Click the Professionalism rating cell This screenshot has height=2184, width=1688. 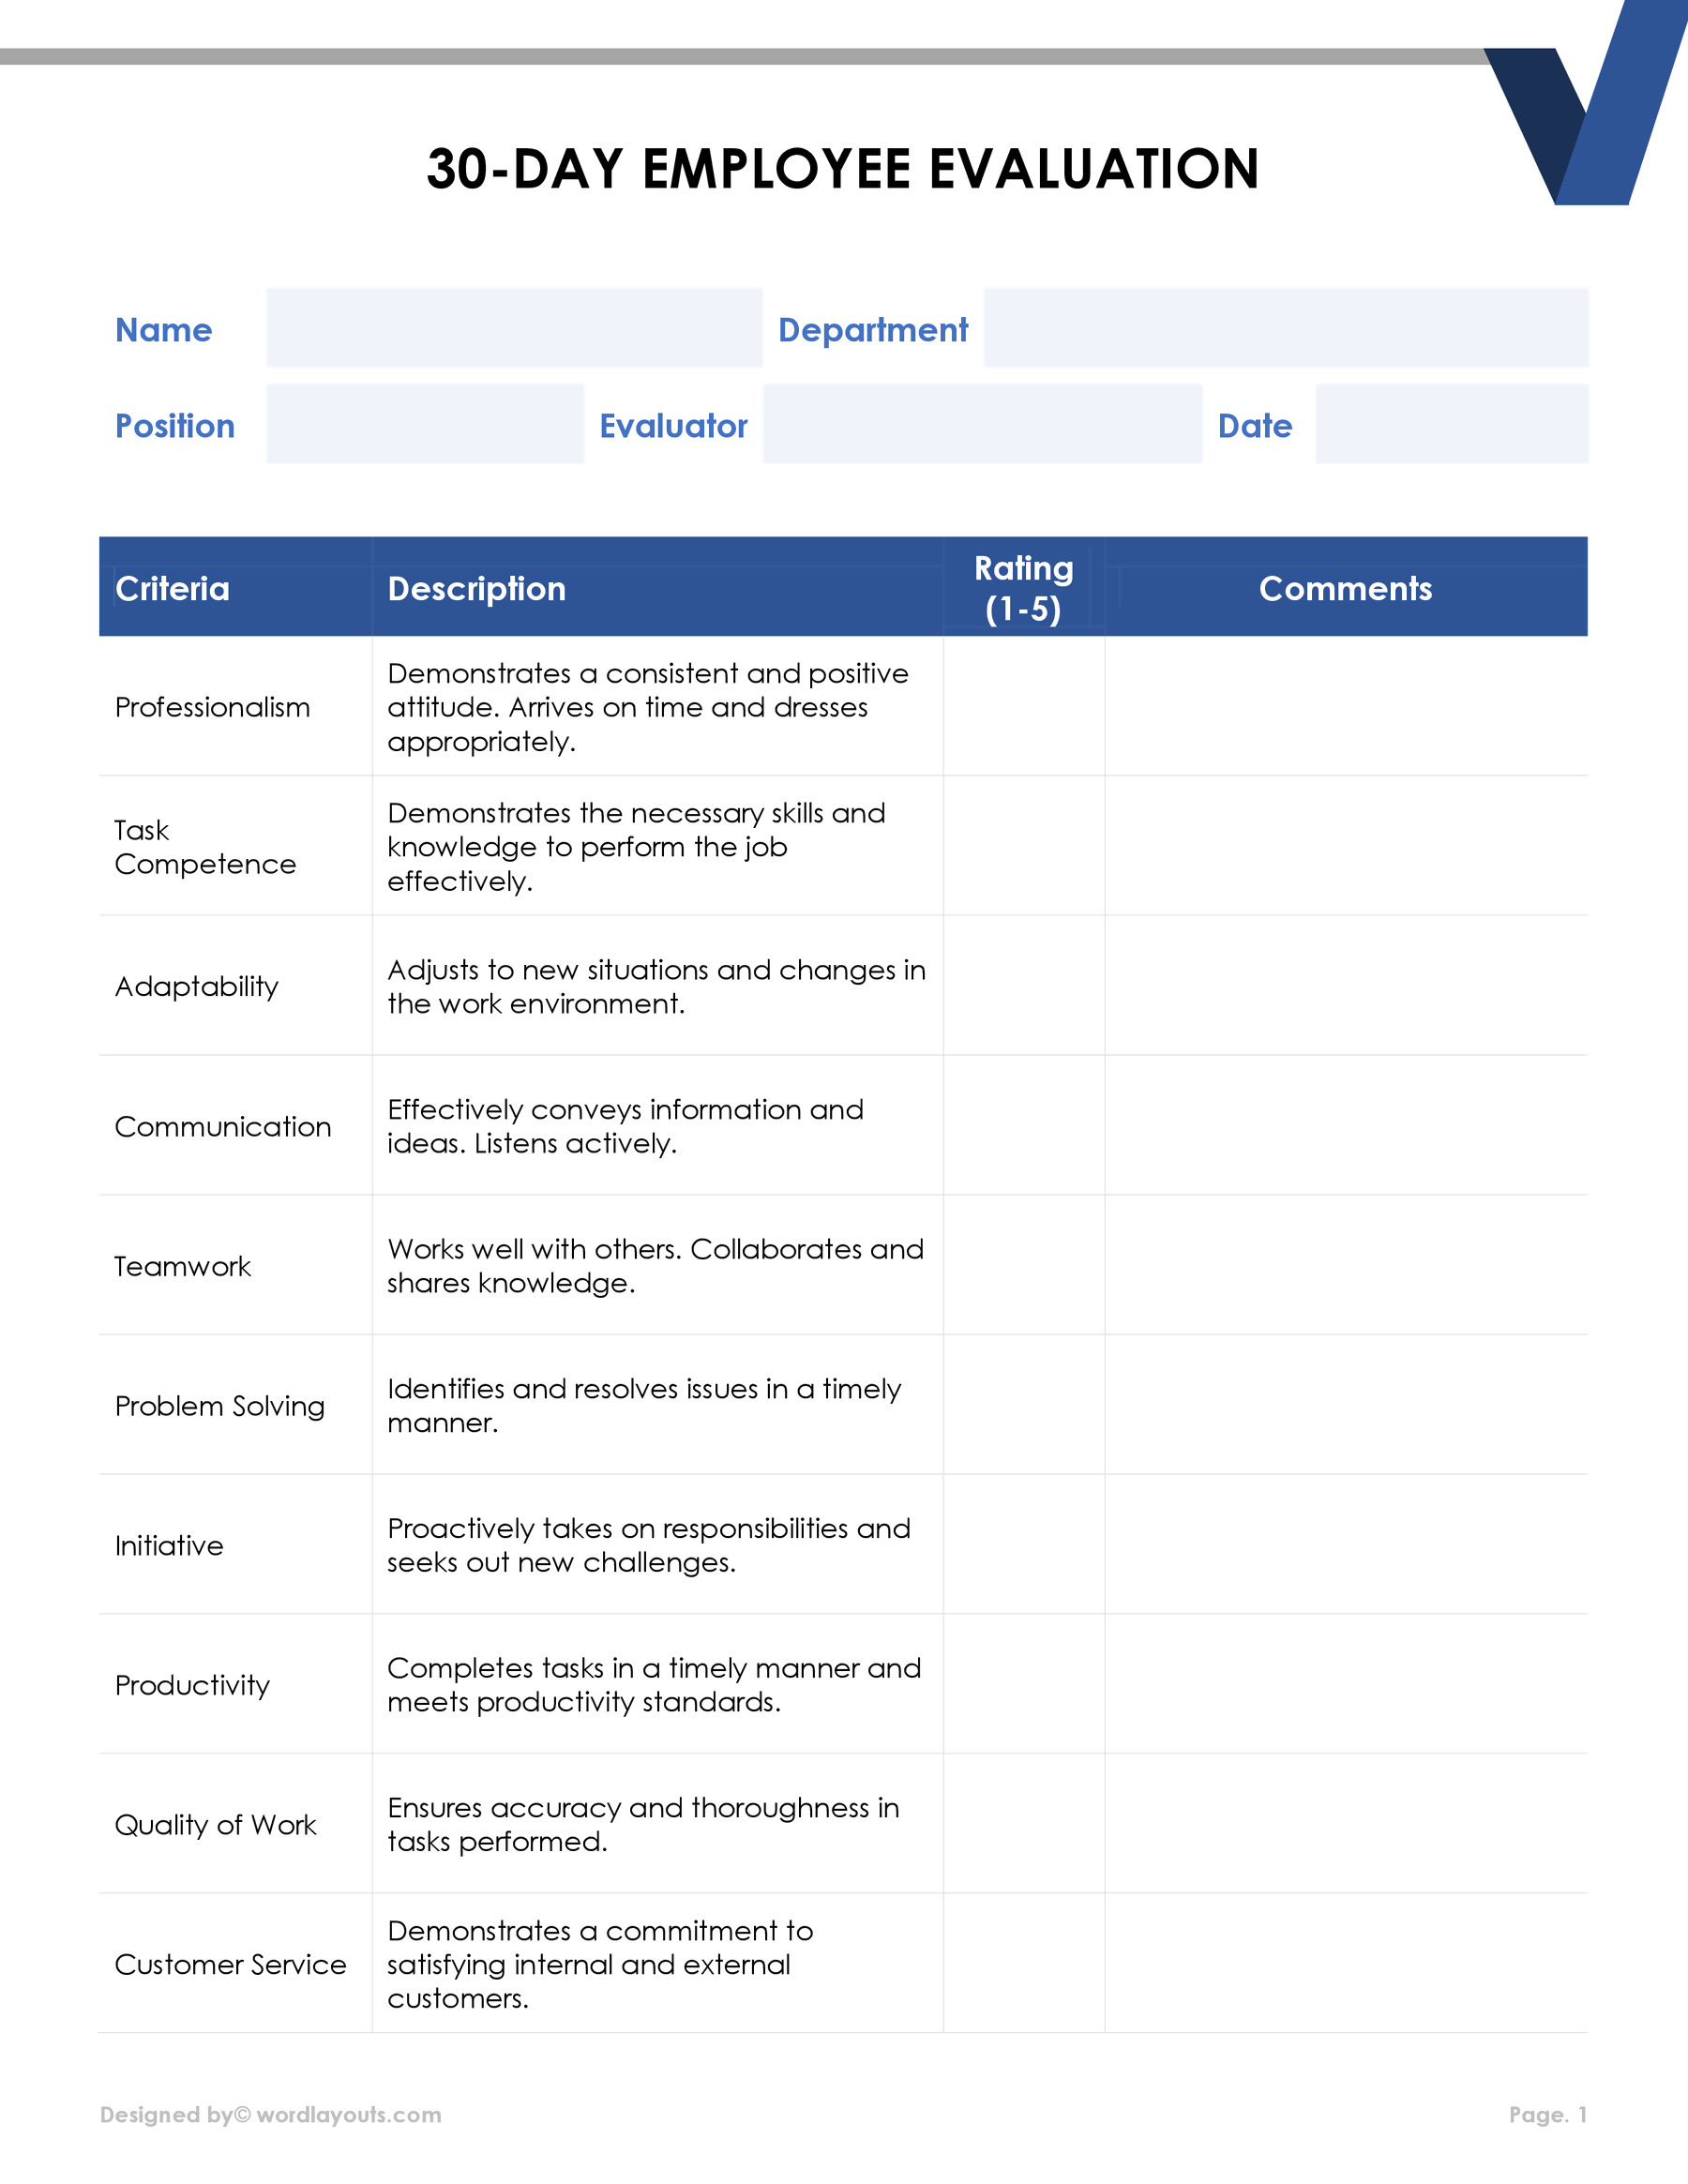(x=1023, y=706)
